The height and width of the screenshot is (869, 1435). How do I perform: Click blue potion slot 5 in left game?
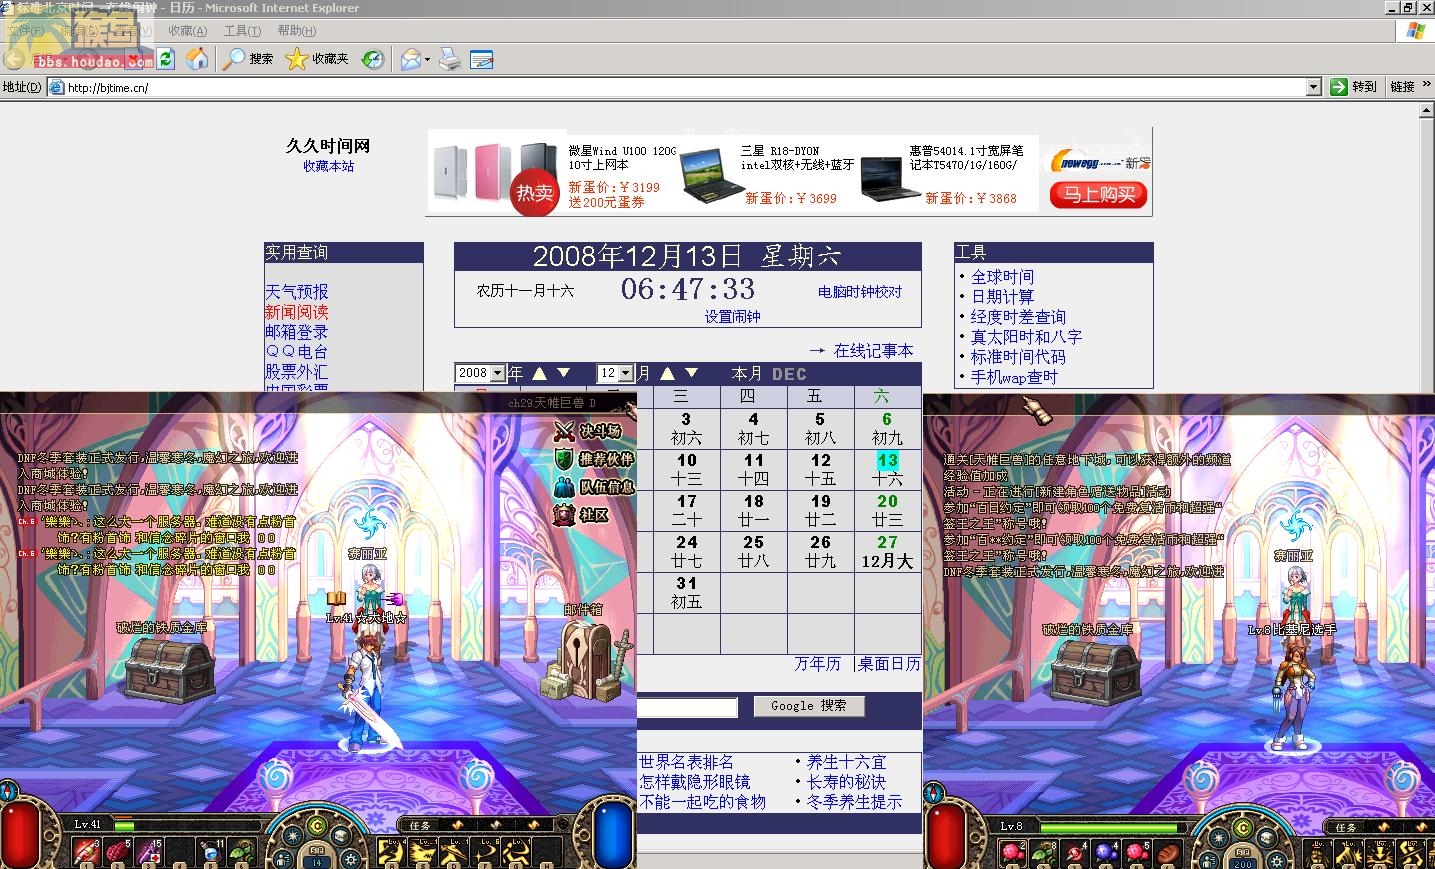click(x=212, y=851)
